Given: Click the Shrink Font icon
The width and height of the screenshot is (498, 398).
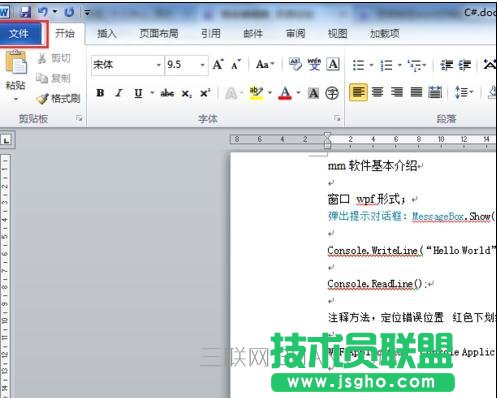Looking at the screenshot, I should point(236,64).
